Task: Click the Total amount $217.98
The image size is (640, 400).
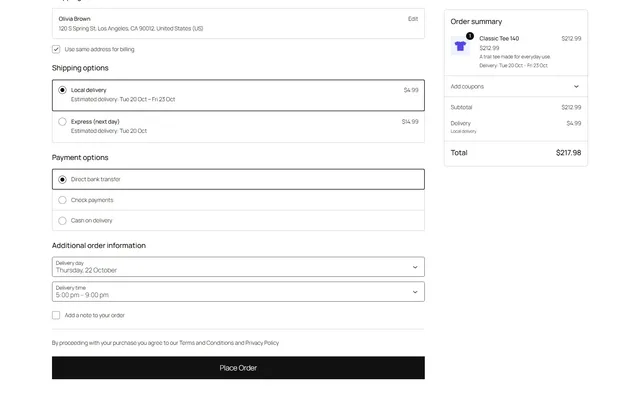Action: [x=568, y=153]
